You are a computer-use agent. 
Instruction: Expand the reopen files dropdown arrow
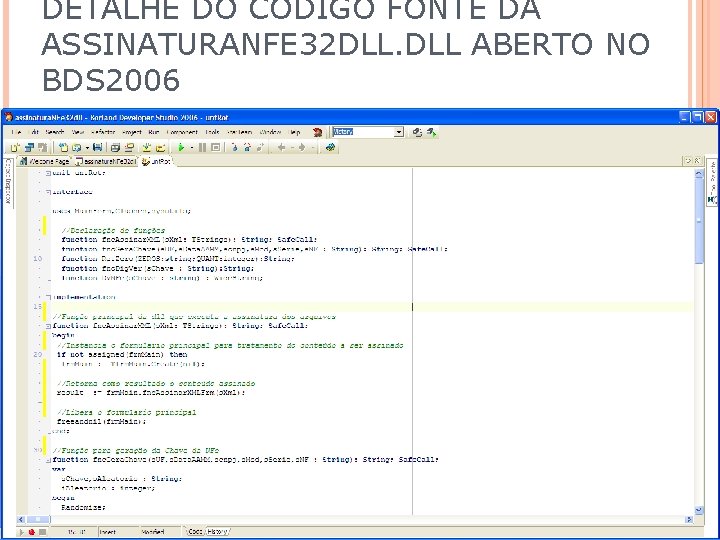(x=87, y=147)
